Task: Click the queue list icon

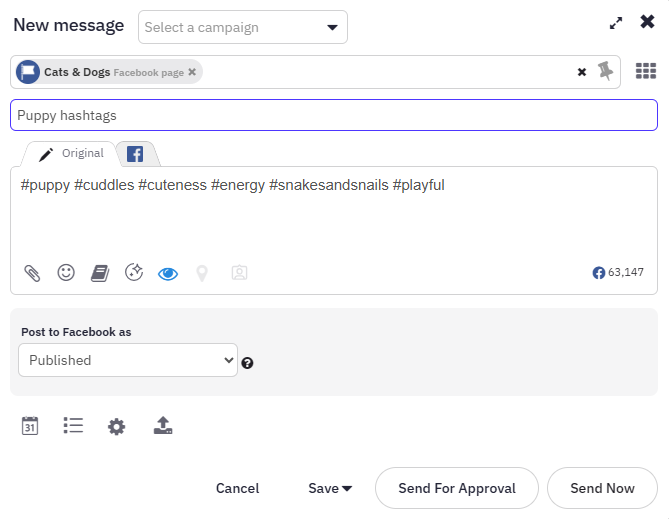Action: tap(73, 426)
